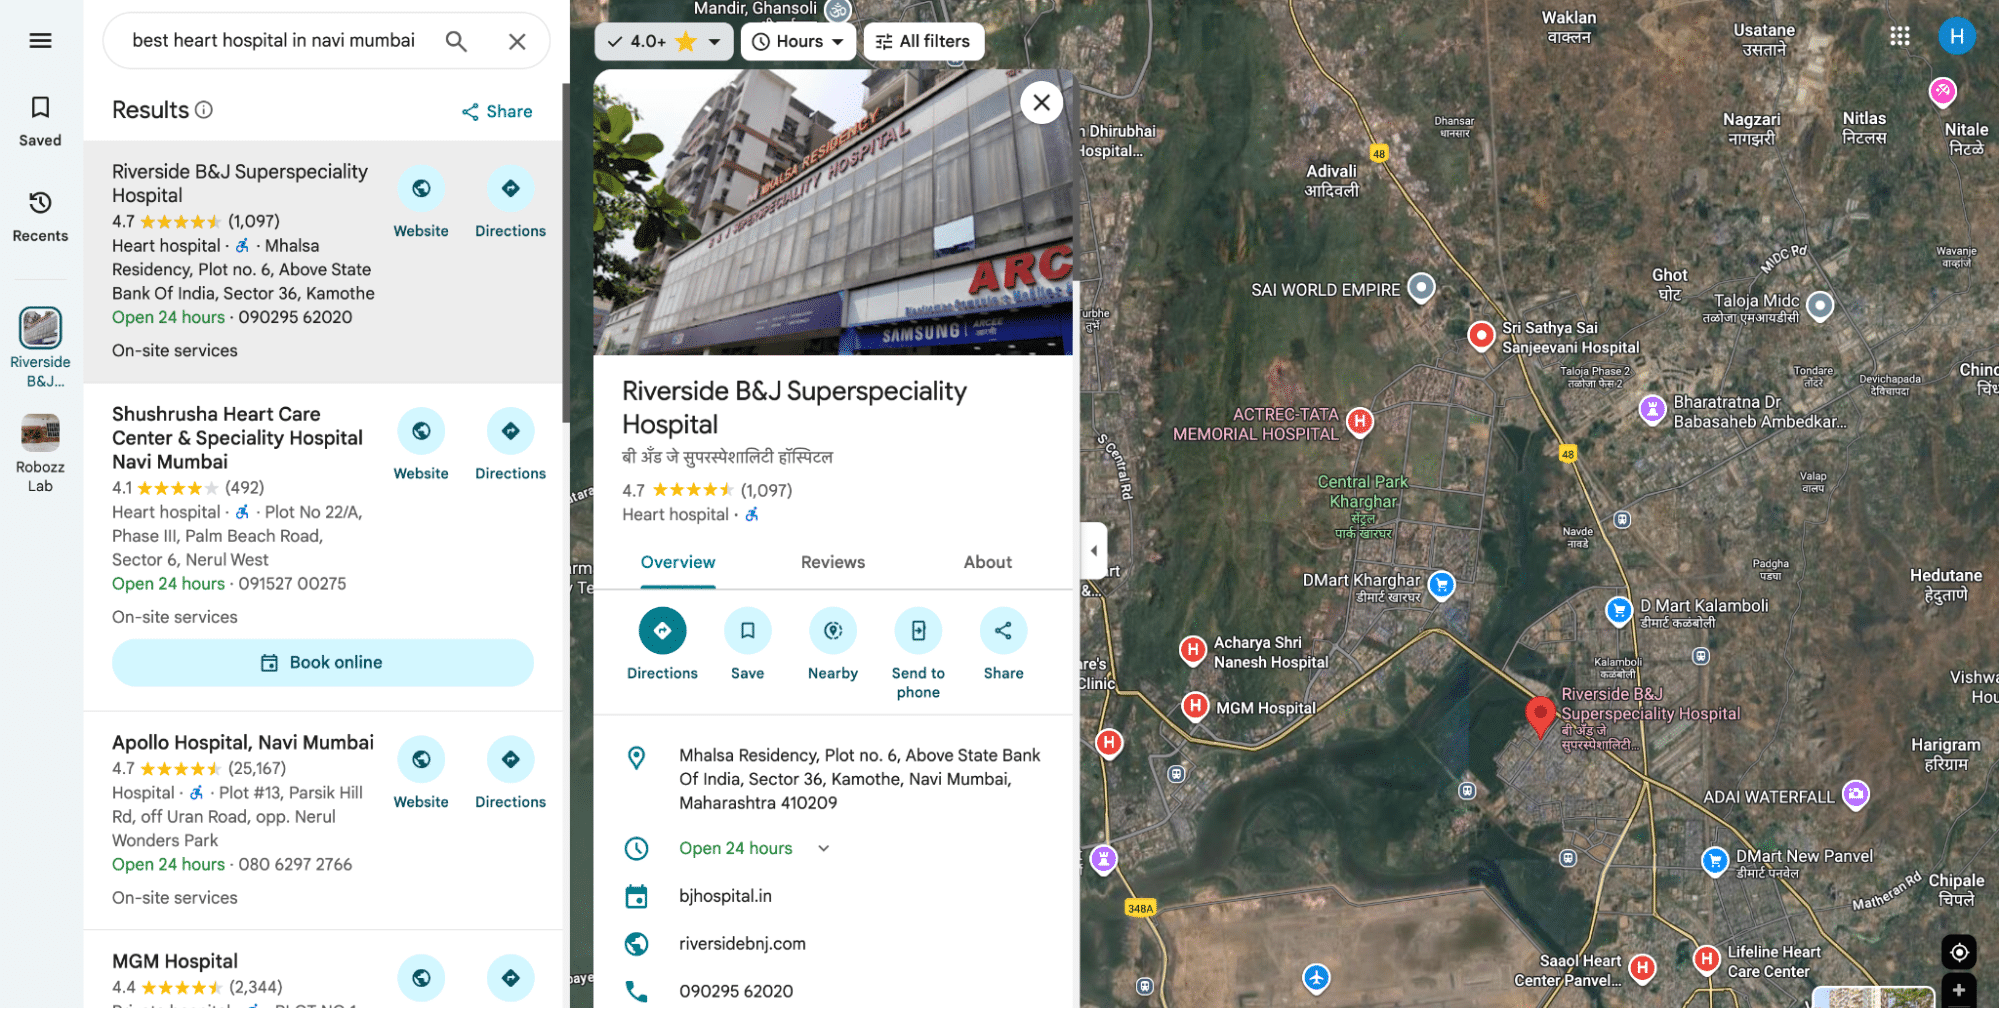Screen dimensions: 1999x1009
Task: Open the riversidebnj.com website link
Action: [742, 943]
